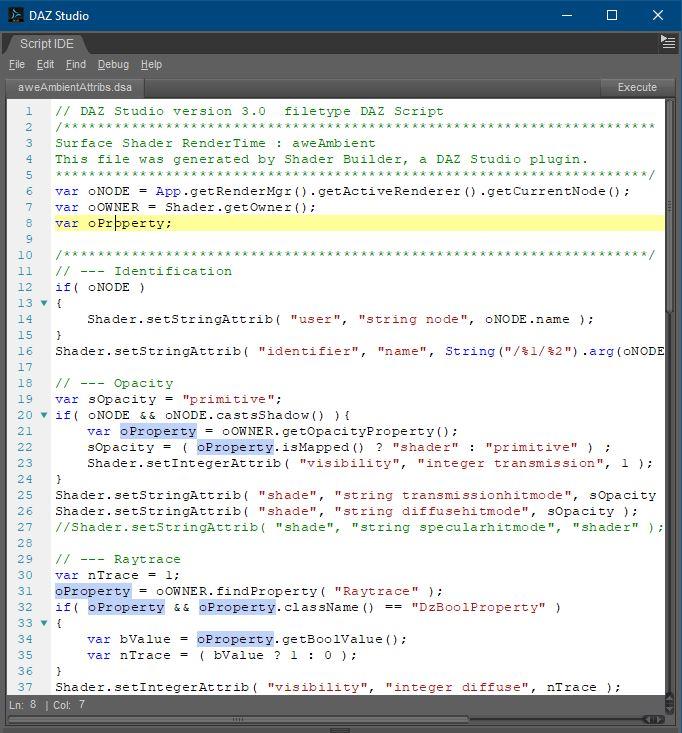Click line number 31 in the gutter
This screenshot has width=682, height=733.
[25, 591]
